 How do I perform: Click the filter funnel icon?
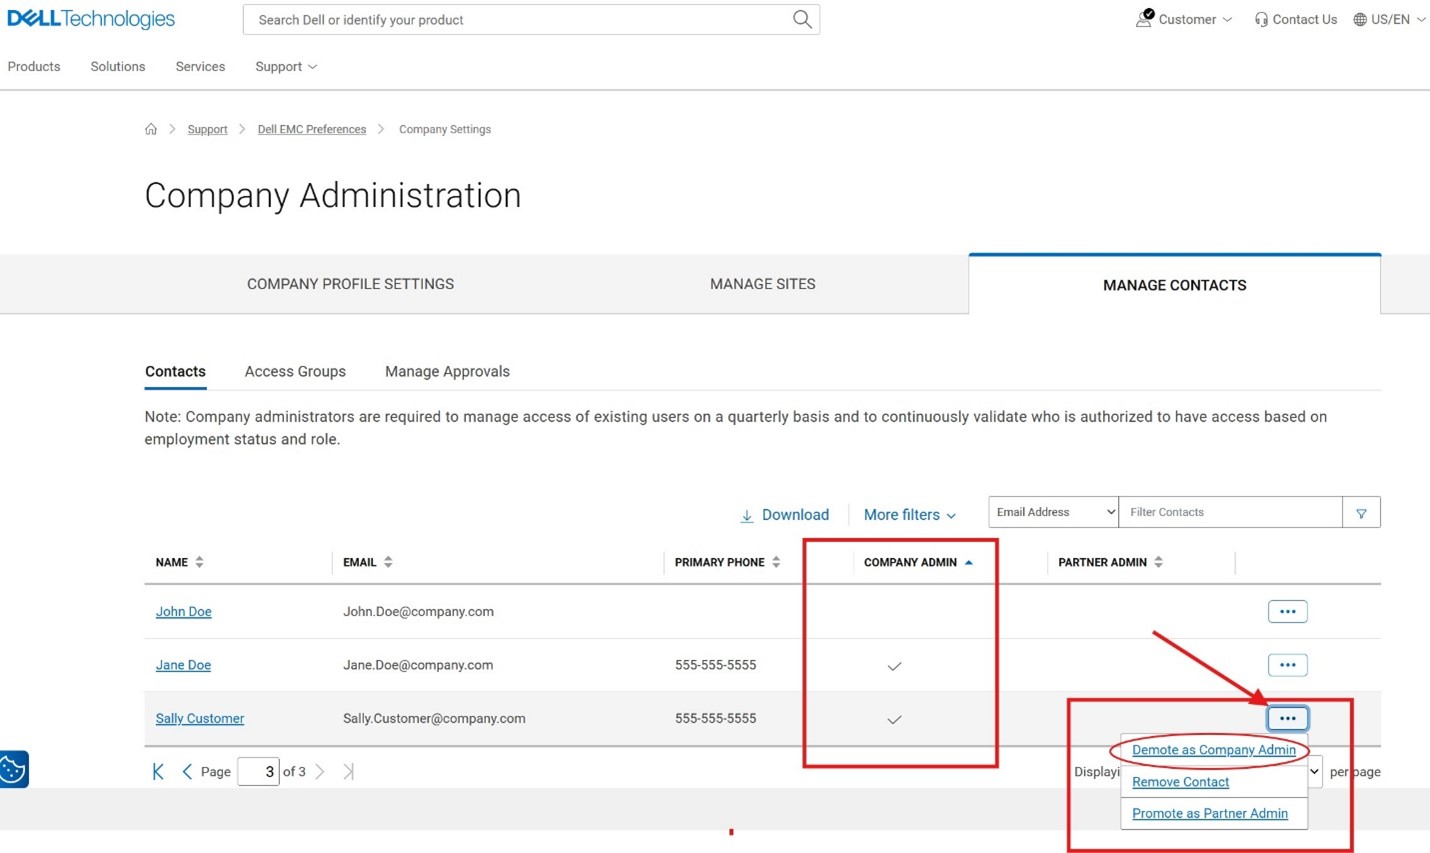1361,513
